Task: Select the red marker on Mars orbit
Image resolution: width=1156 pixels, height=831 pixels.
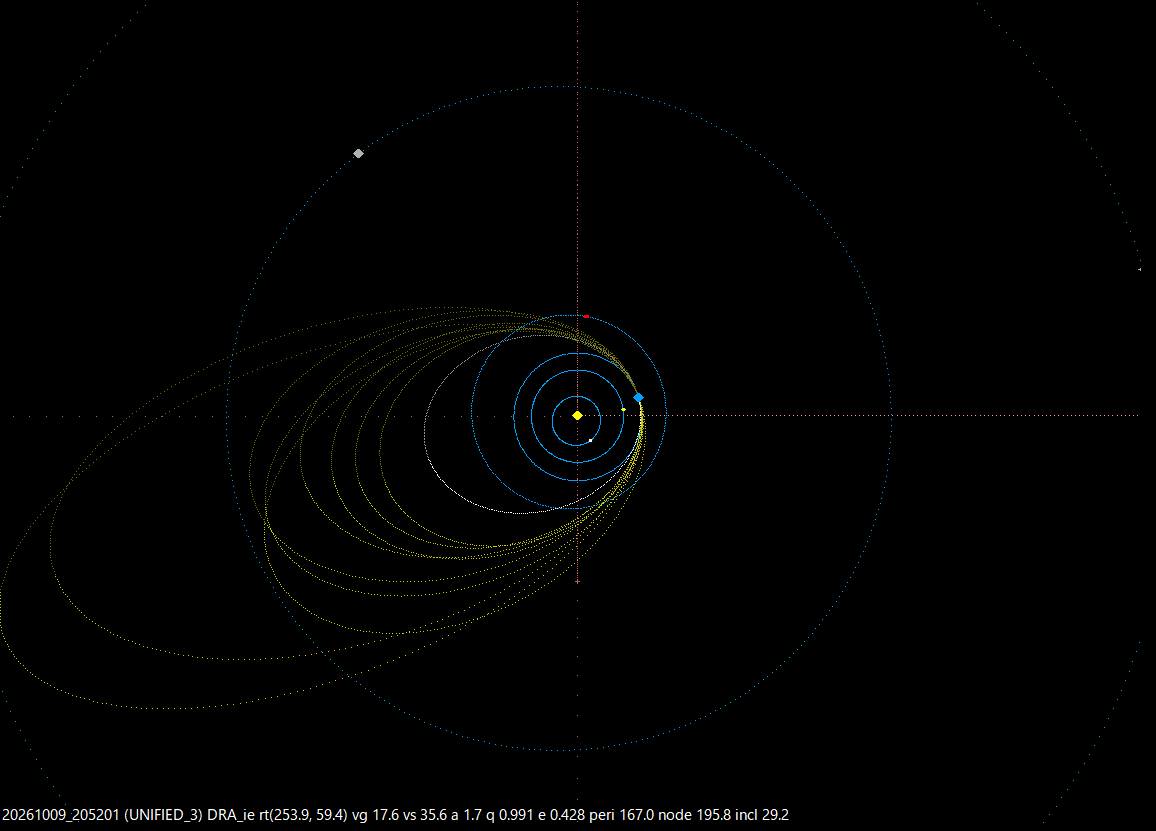Action: coord(586,316)
